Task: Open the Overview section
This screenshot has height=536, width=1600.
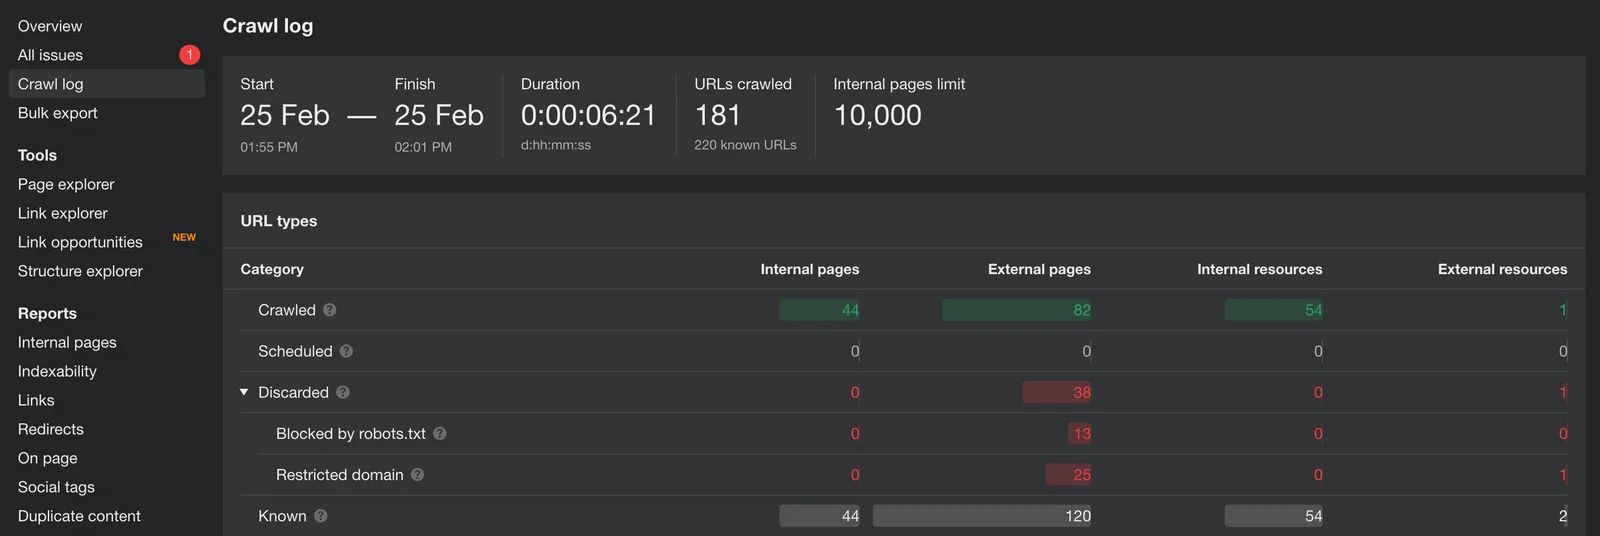Action: [x=50, y=26]
